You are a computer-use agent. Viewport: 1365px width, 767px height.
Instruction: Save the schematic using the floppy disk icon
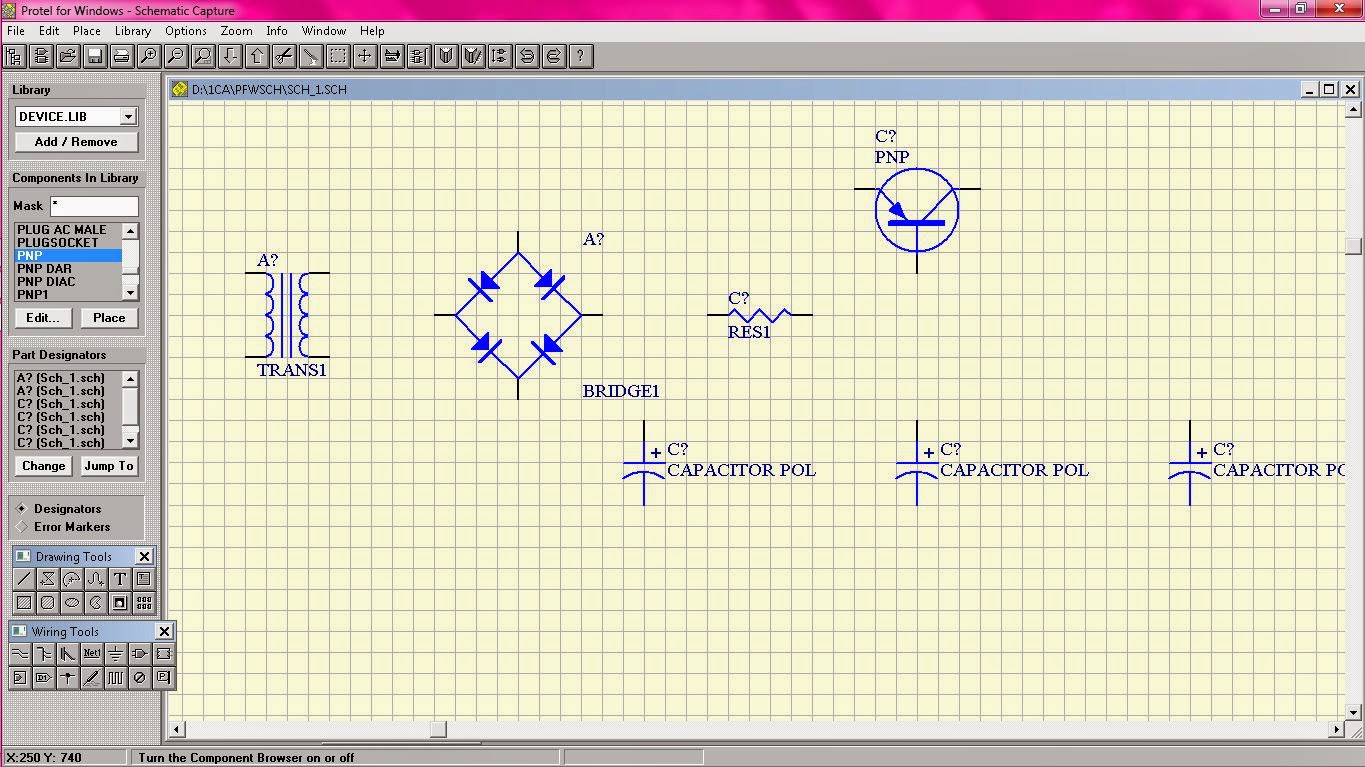(x=95, y=56)
